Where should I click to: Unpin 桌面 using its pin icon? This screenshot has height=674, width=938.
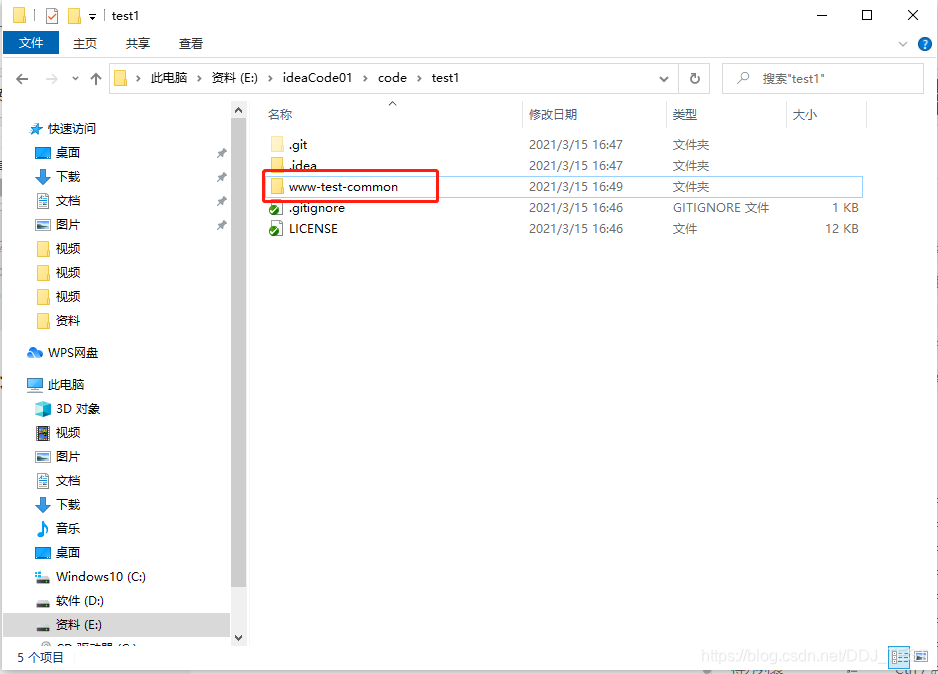pyautogui.click(x=221, y=153)
